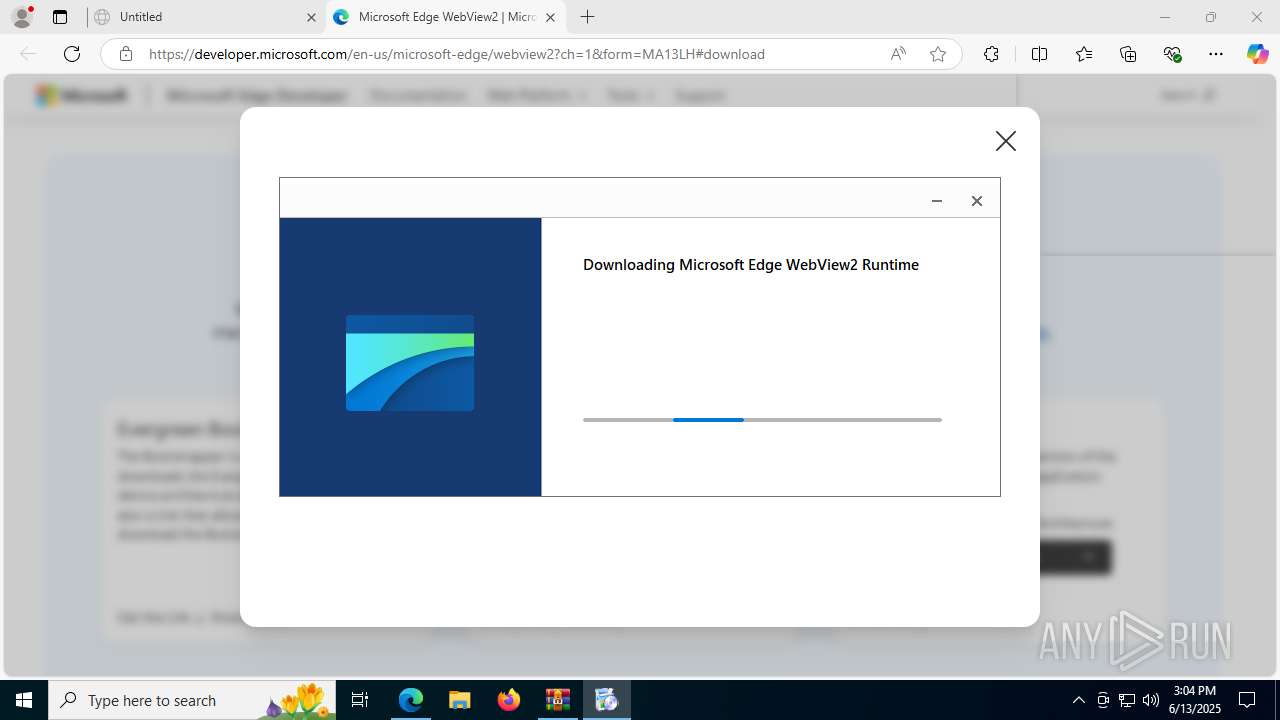1280x720 pixels.
Task: Open the volume tray icon
Action: pos(1151,700)
